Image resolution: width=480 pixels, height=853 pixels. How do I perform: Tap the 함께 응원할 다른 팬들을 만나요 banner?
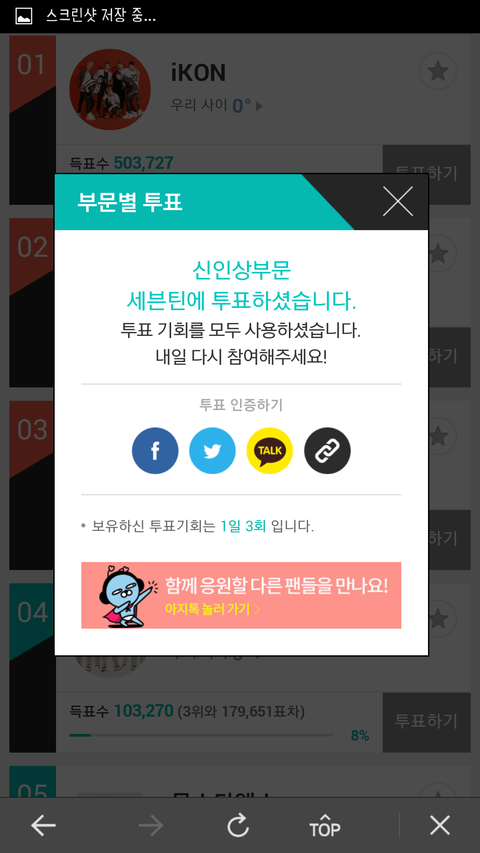click(241, 595)
